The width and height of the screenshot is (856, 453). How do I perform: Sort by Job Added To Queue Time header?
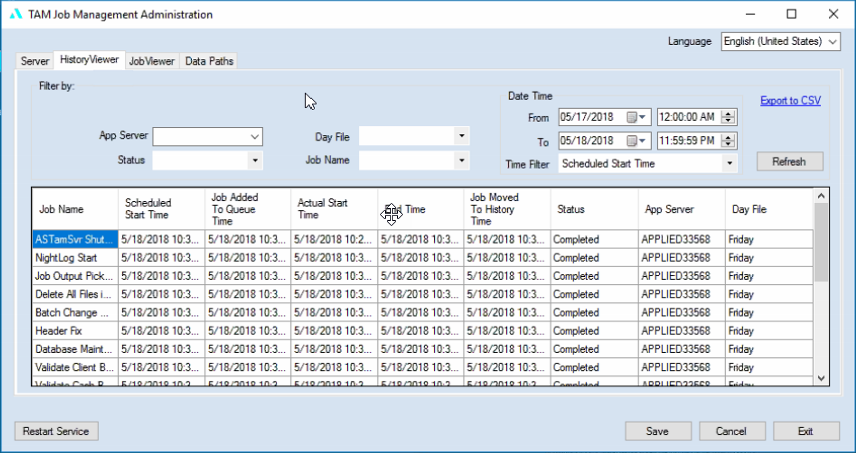[x=248, y=209]
